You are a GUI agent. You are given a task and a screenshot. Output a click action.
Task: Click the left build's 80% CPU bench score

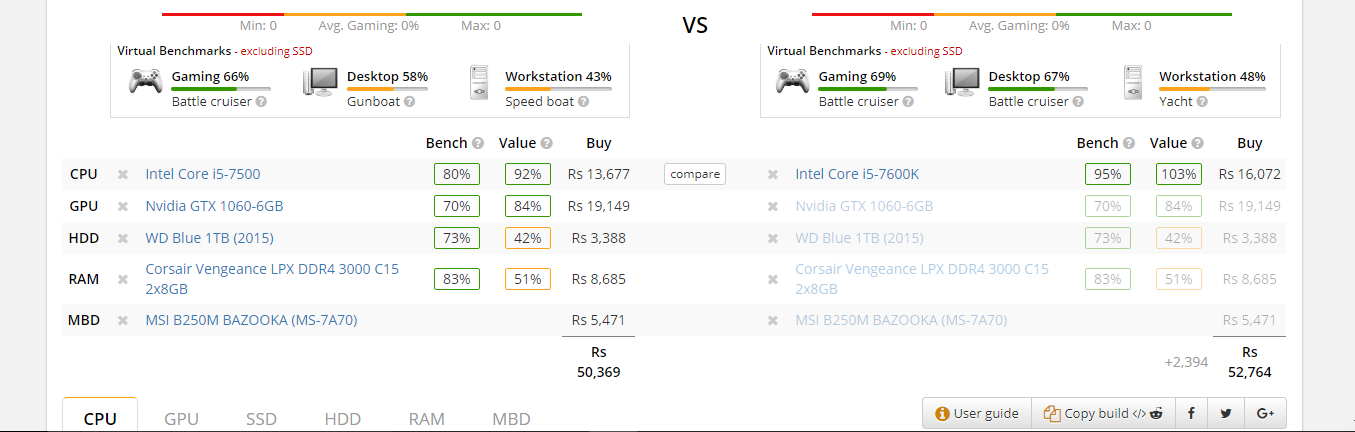point(456,174)
